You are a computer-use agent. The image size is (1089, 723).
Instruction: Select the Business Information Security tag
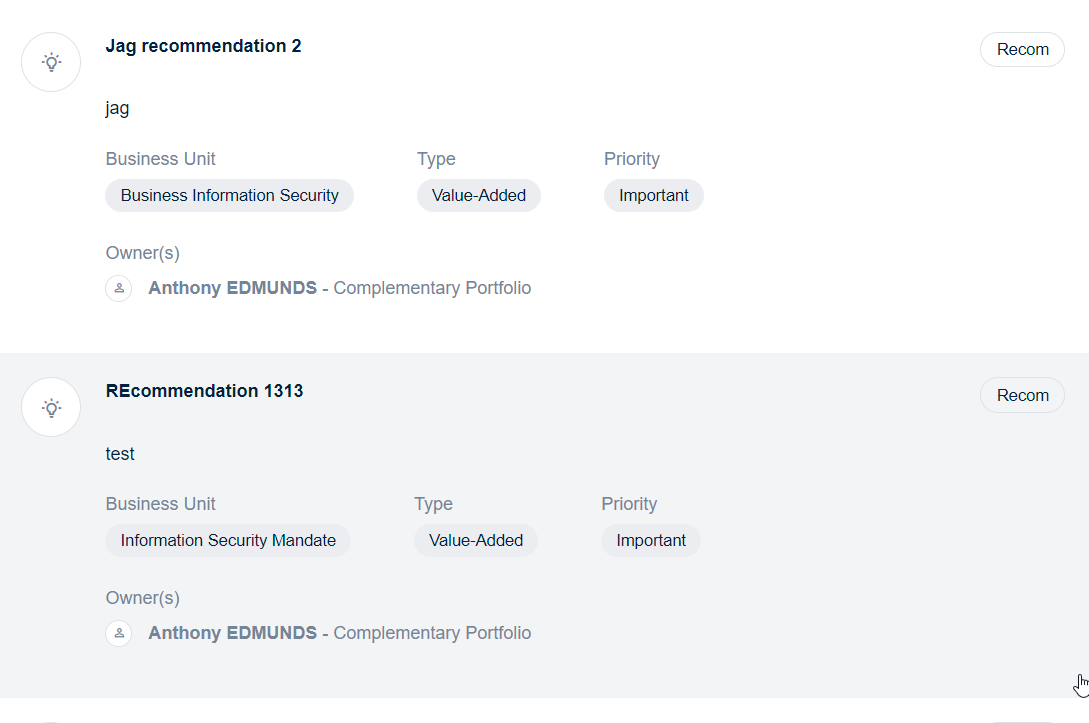[229, 196]
